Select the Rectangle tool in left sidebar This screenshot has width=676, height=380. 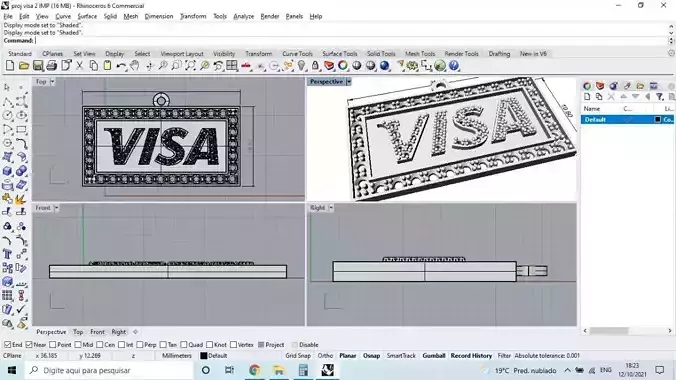[21, 129]
